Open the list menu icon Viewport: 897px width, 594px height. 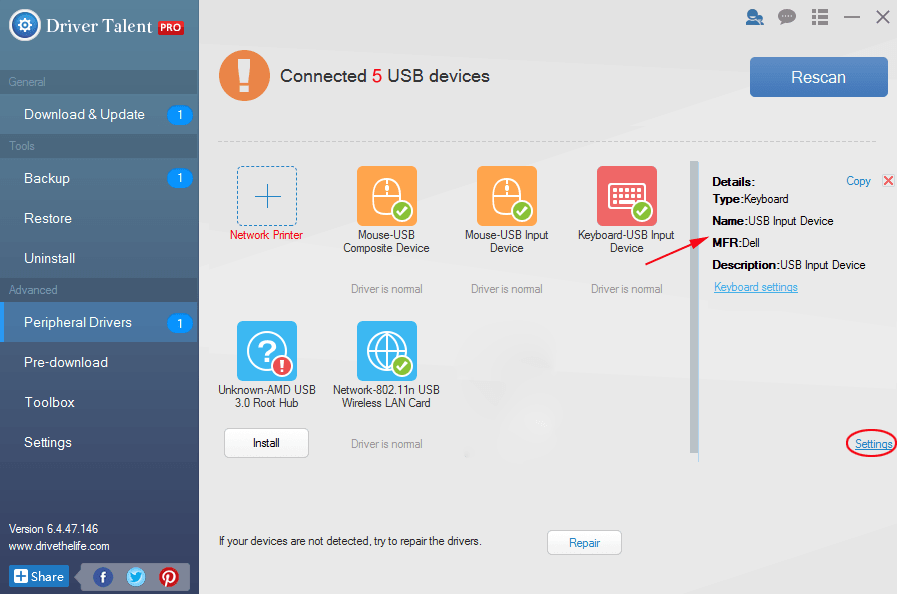click(820, 17)
